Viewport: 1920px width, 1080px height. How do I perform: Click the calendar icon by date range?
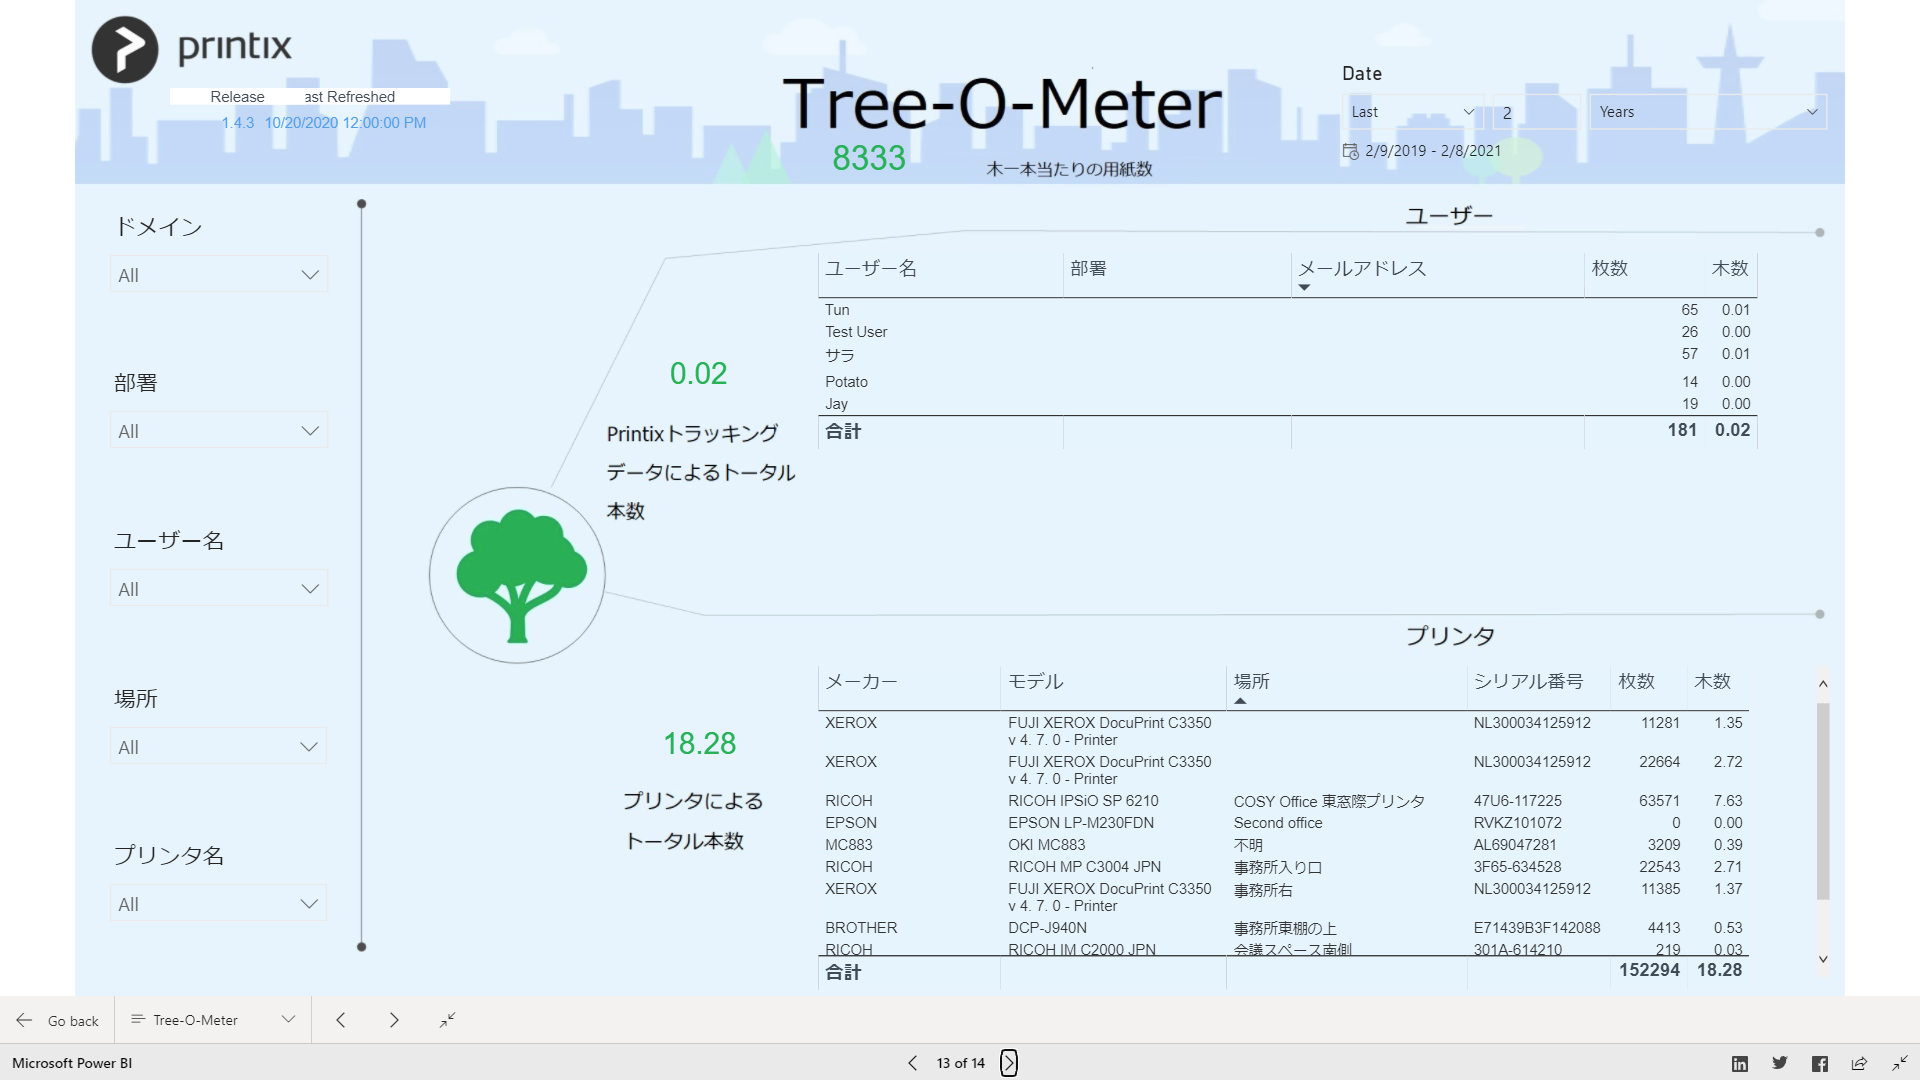click(1351, 151)
